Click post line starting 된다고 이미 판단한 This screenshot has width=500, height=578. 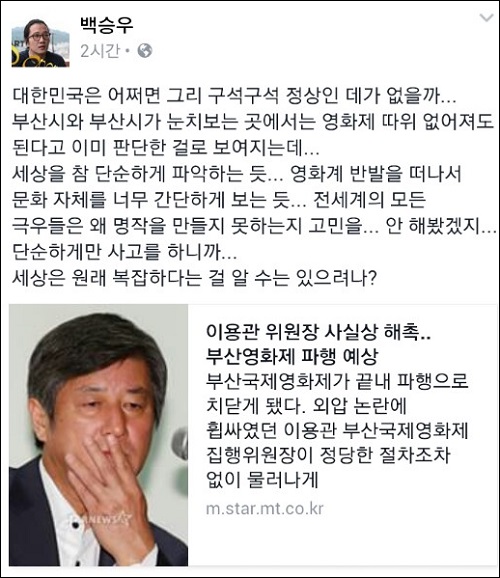pos(166,147)
